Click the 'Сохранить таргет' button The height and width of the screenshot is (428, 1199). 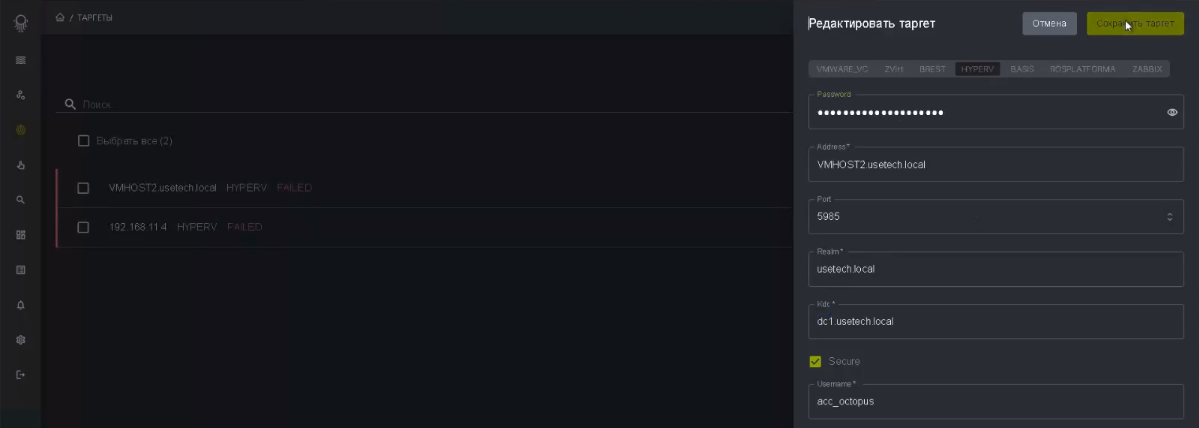tap(1135, 24)
